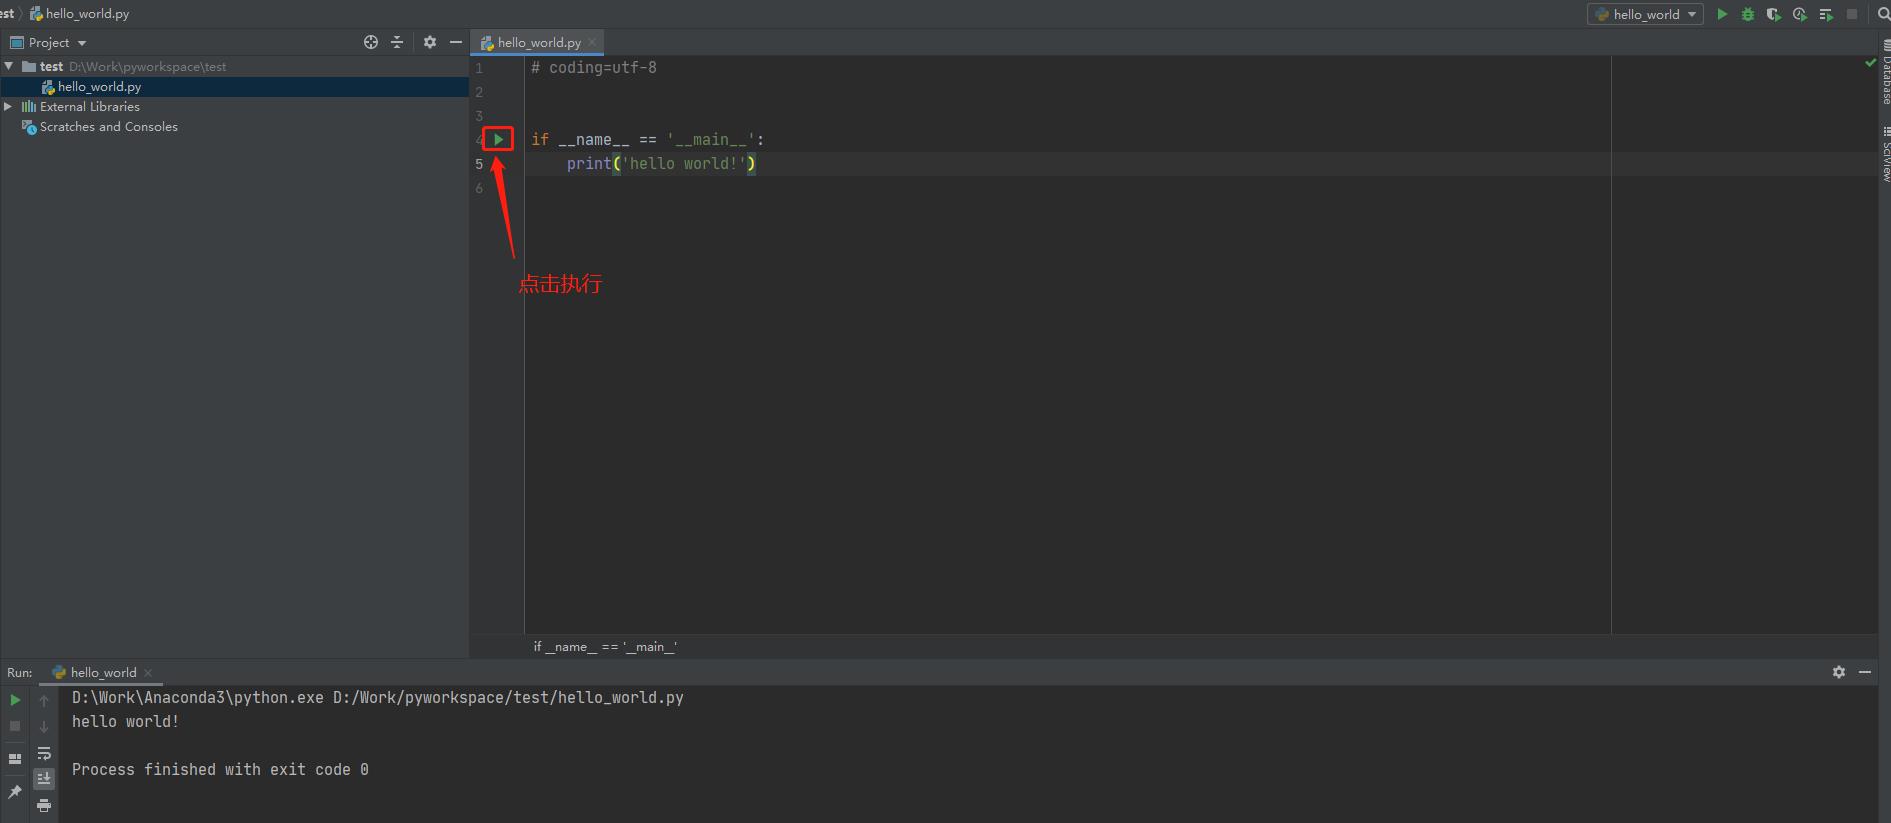Screen dimensions: 1891x823
Task: Click the hello_world.py breadcrumb in navigation bar
Action: click(x=80, y=14)
